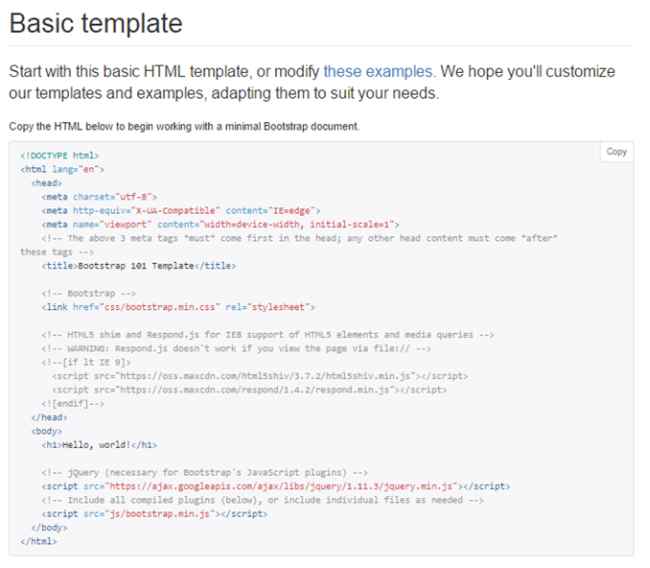Click the "Copy the HTML below" instruction text
650x568 pixels.
[183, 127]
